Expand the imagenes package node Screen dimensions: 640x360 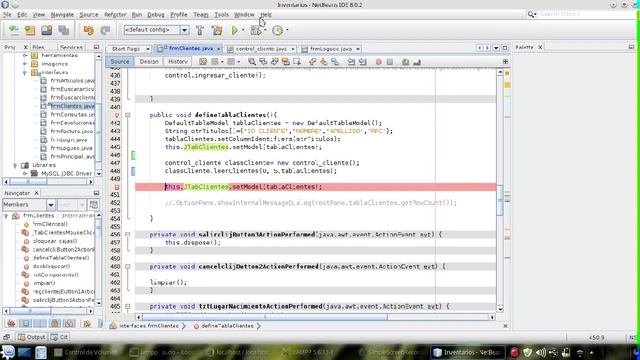pos(25,64)
